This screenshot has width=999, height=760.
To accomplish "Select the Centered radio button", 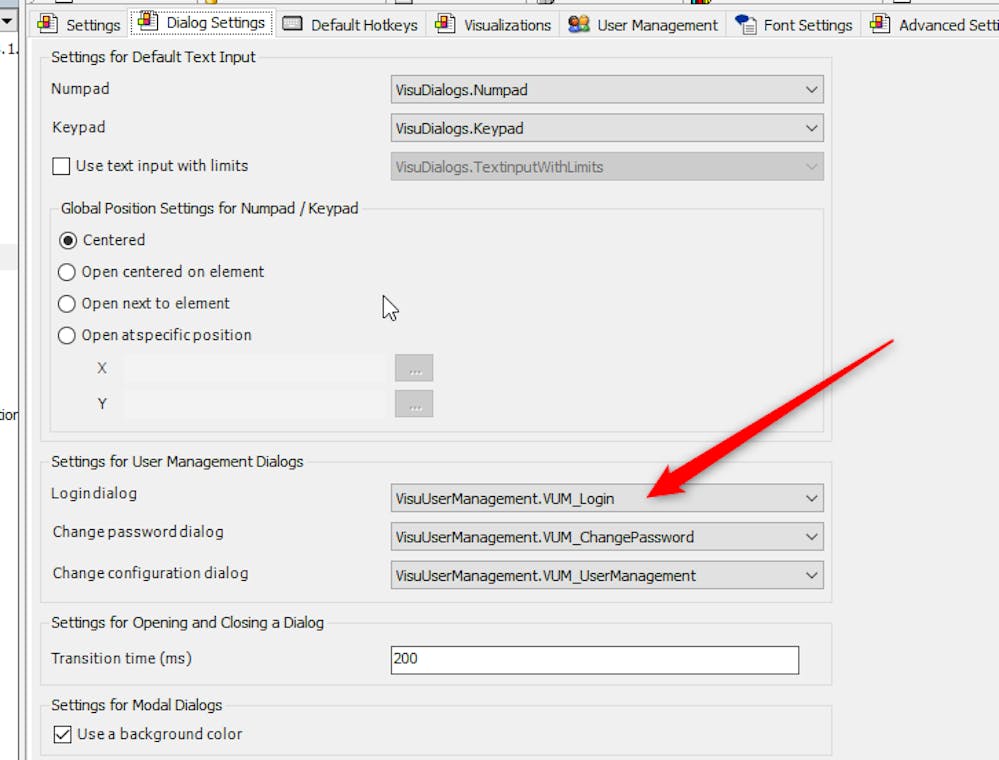I will click(x=67, y=241).
